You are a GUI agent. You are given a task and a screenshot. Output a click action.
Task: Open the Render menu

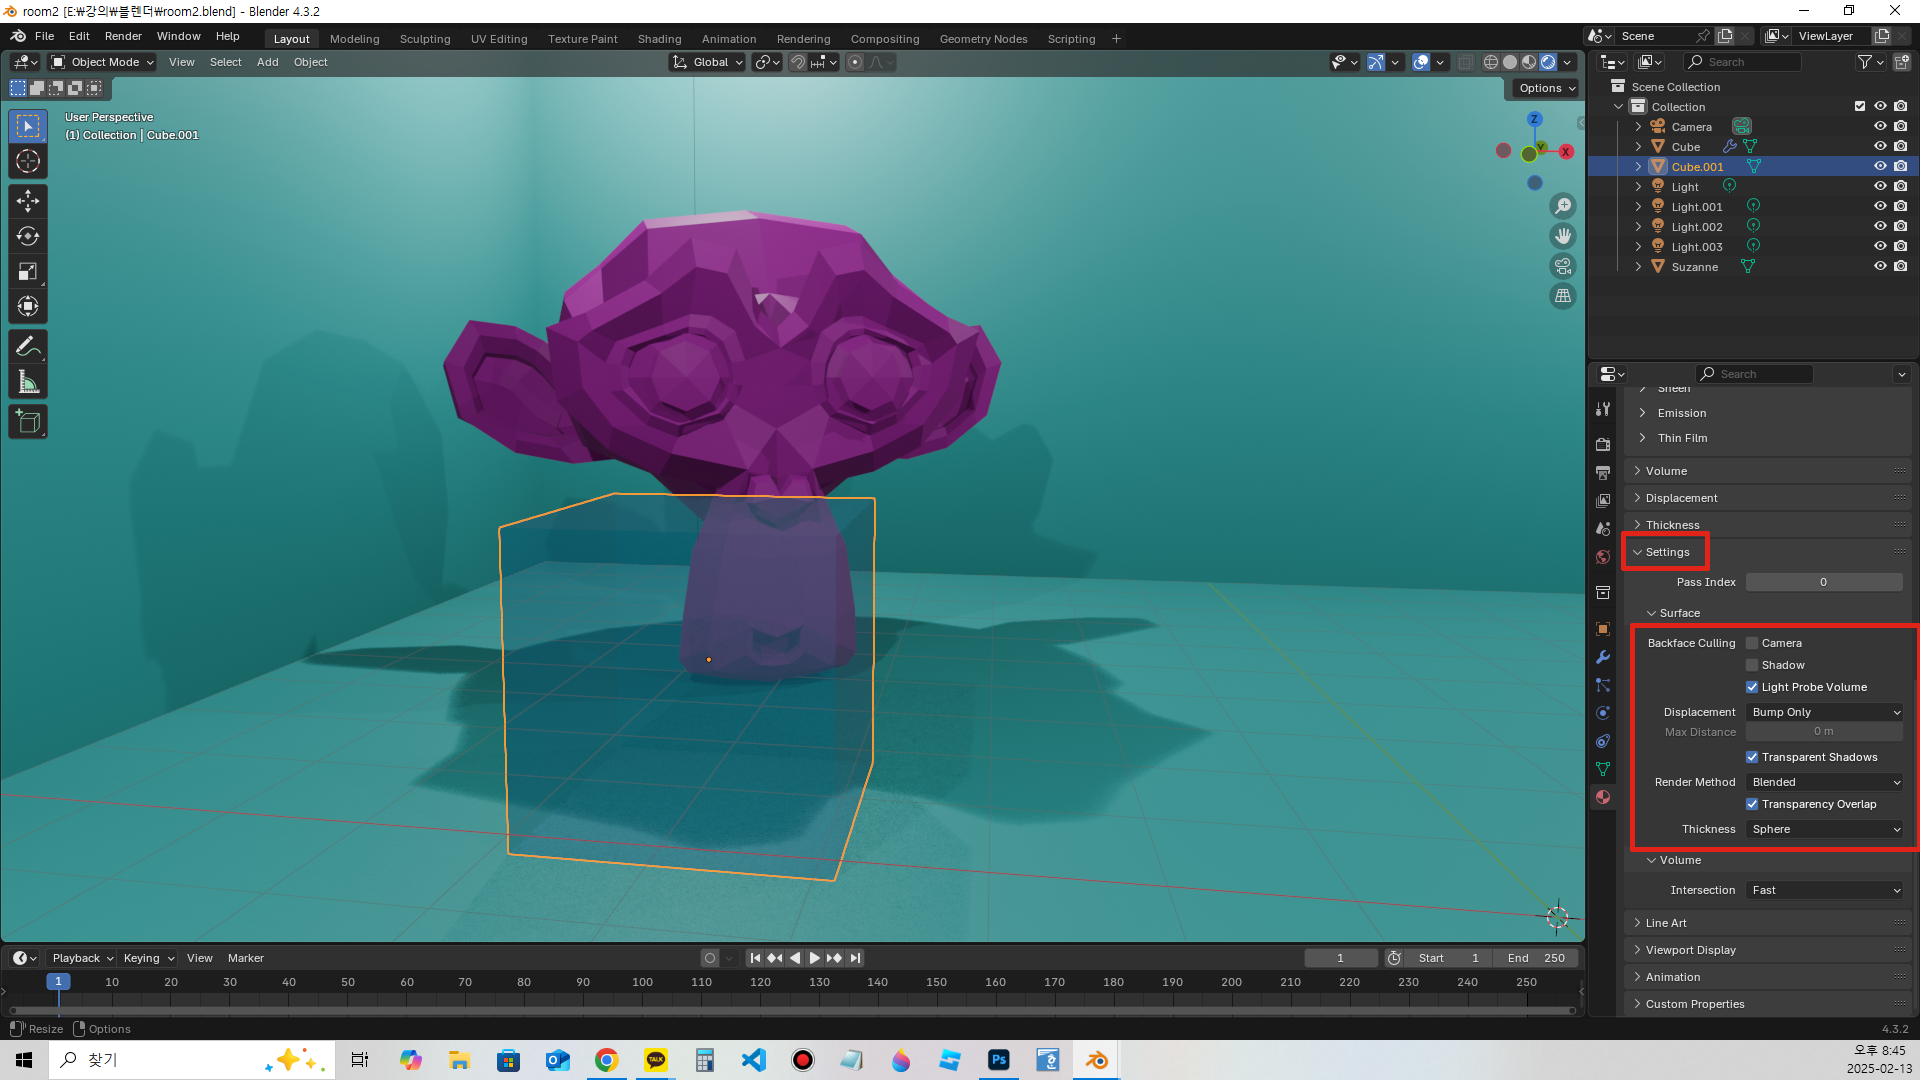[123, 36]
